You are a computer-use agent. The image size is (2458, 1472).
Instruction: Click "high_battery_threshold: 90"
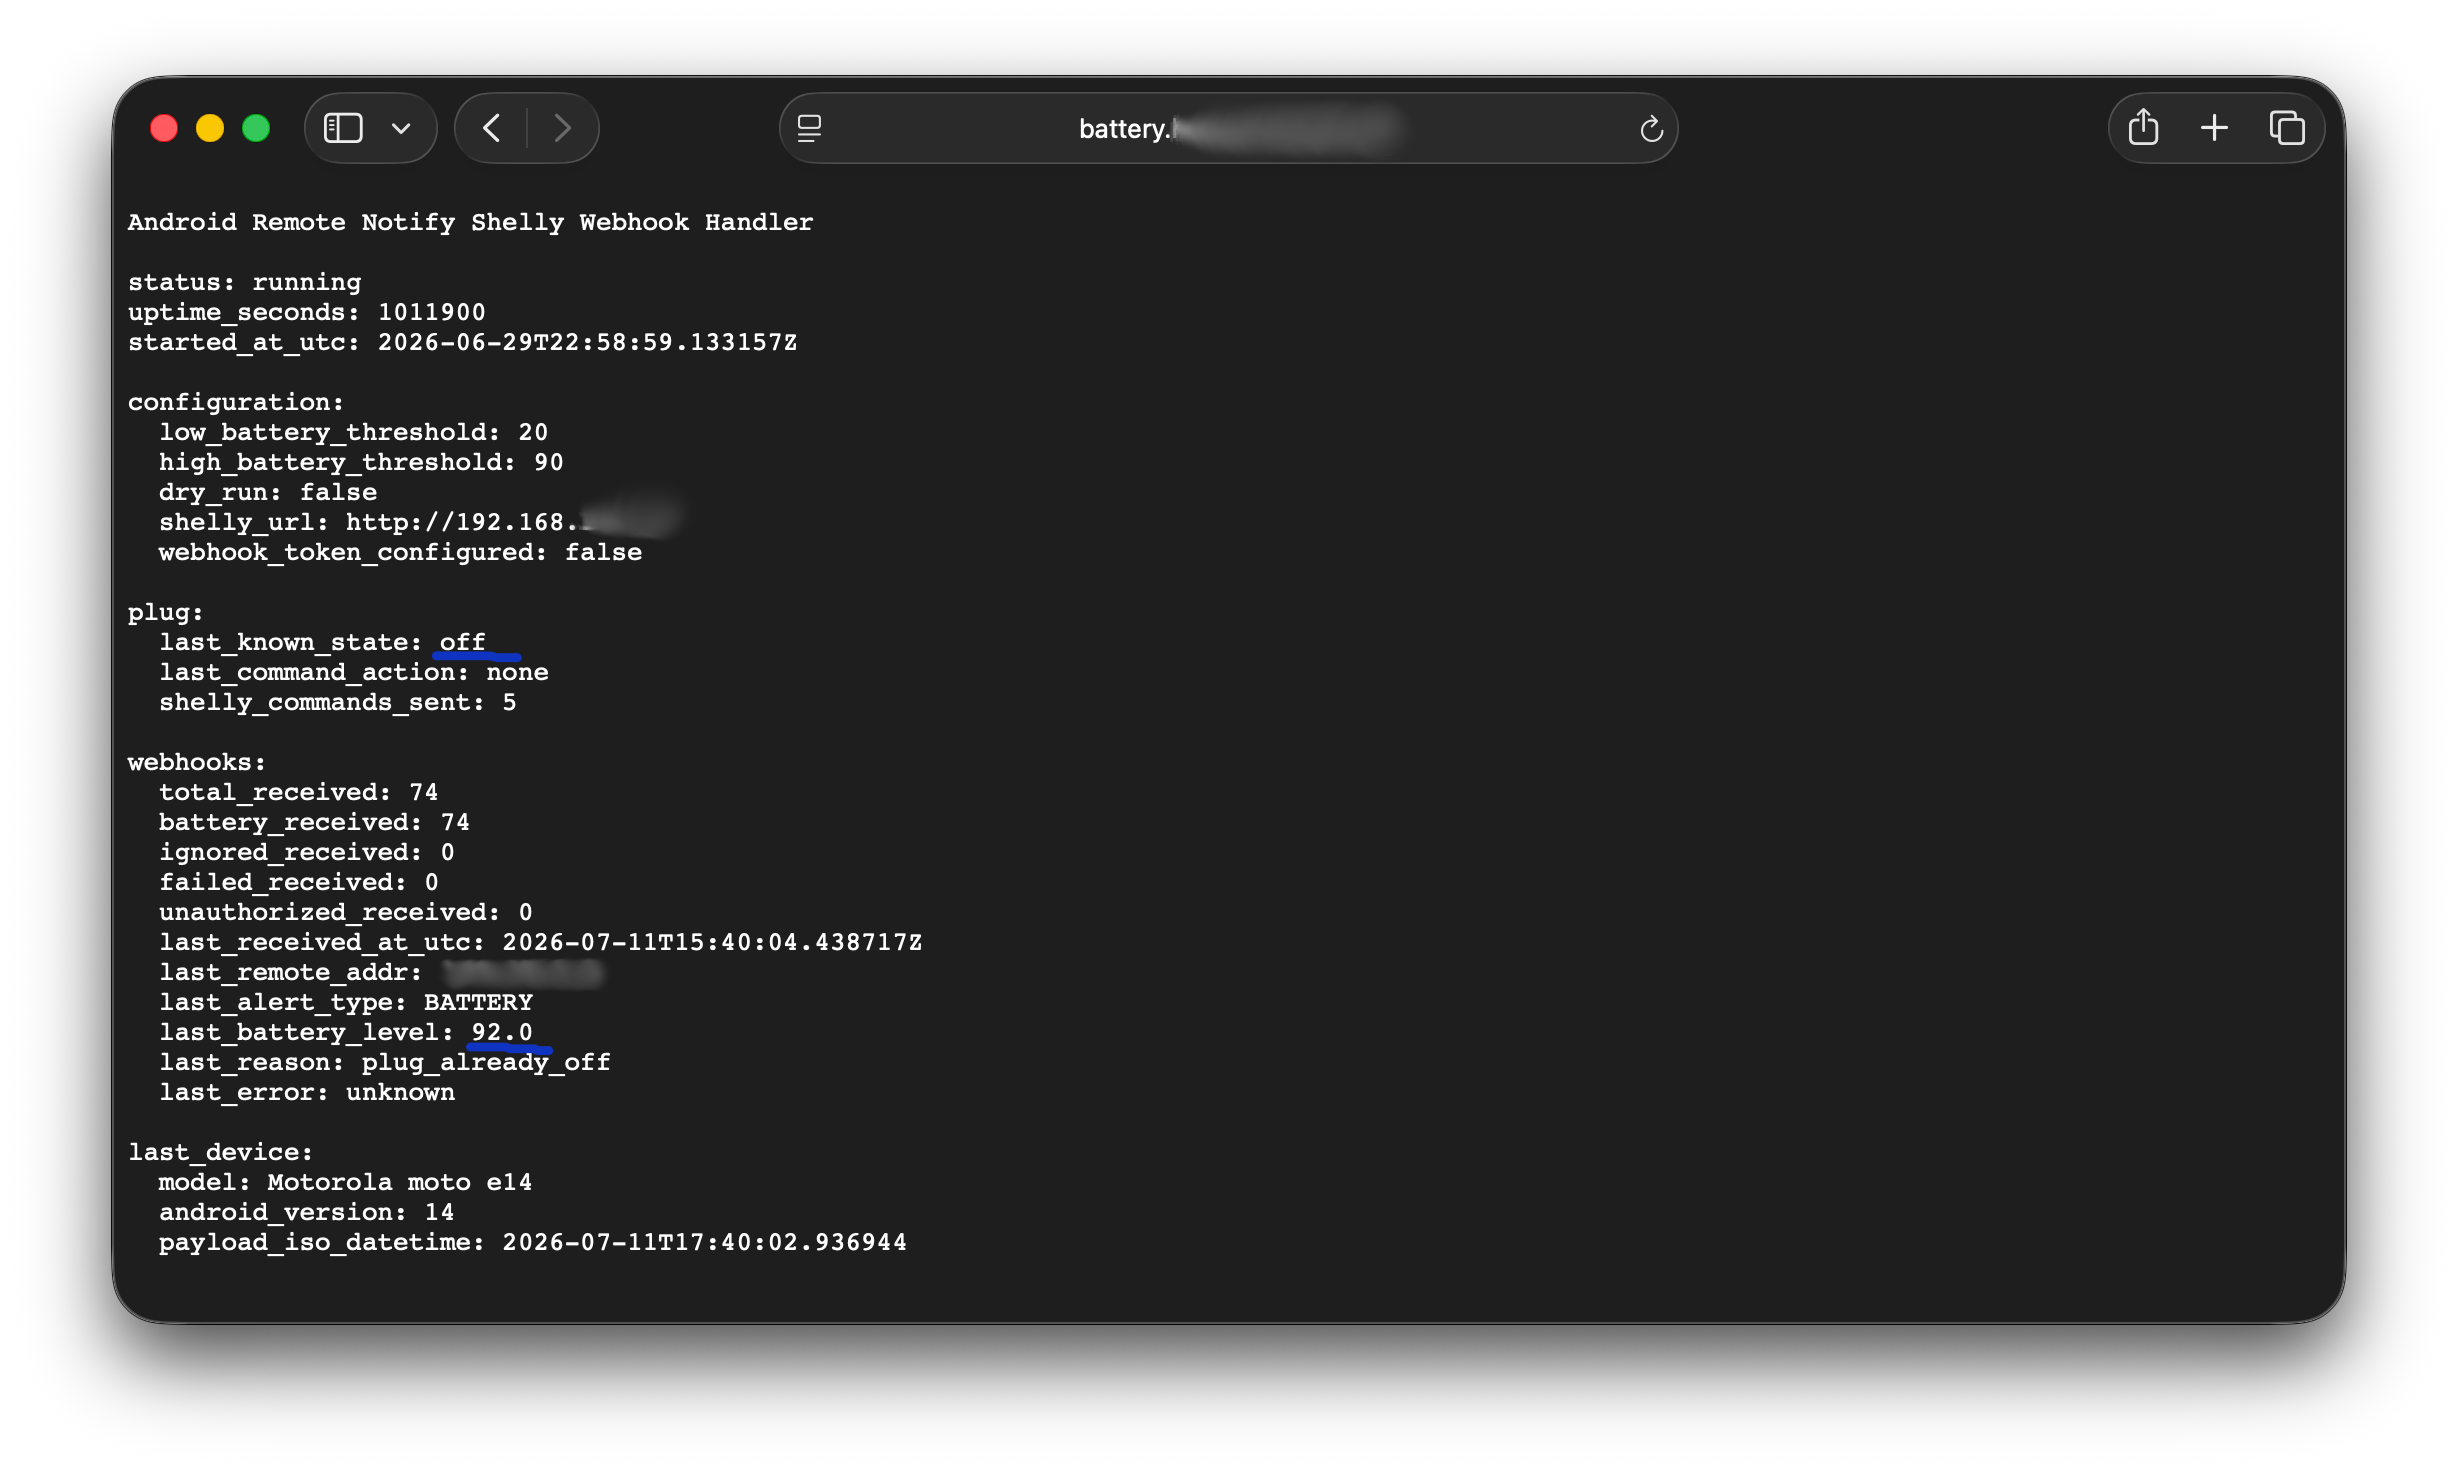click(x=361, y=462)
